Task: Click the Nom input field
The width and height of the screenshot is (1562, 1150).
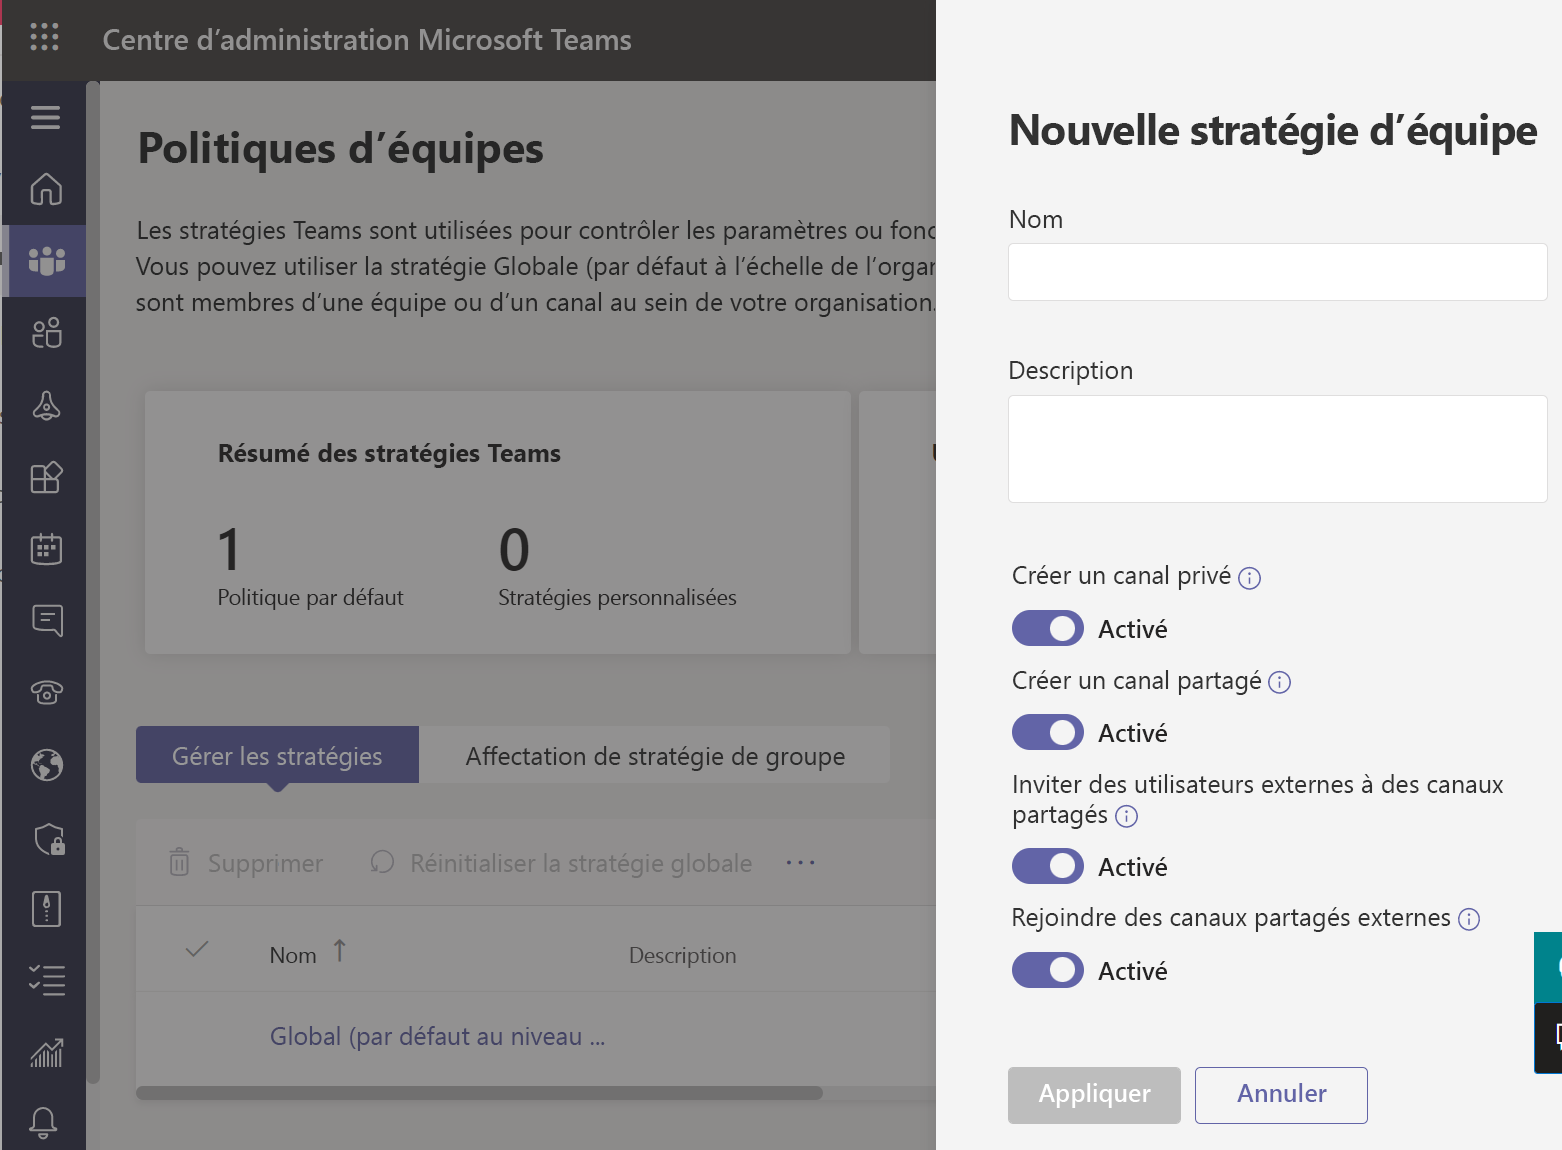Action: coord(1277,272)
